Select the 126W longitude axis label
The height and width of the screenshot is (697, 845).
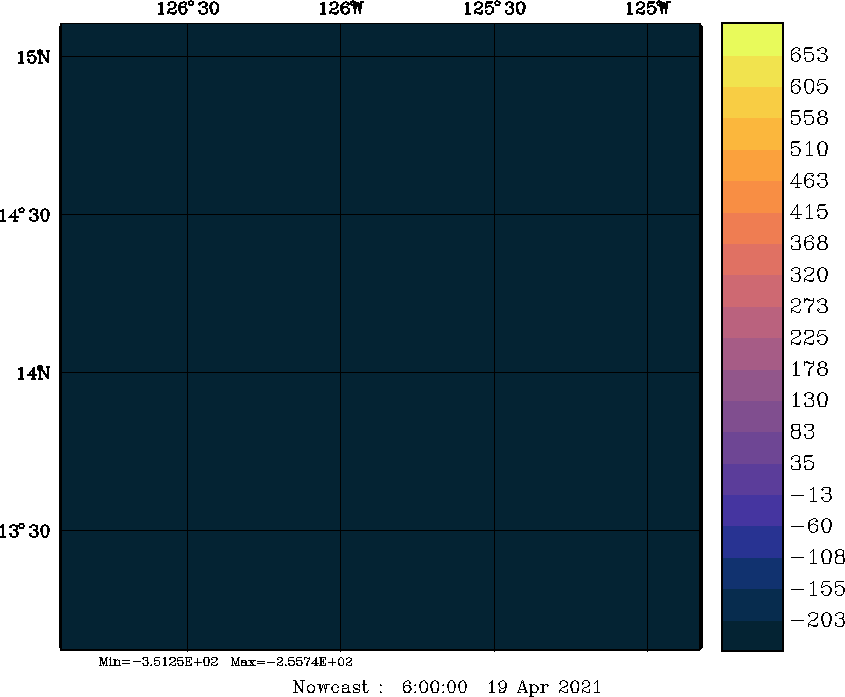click(340, 10)
